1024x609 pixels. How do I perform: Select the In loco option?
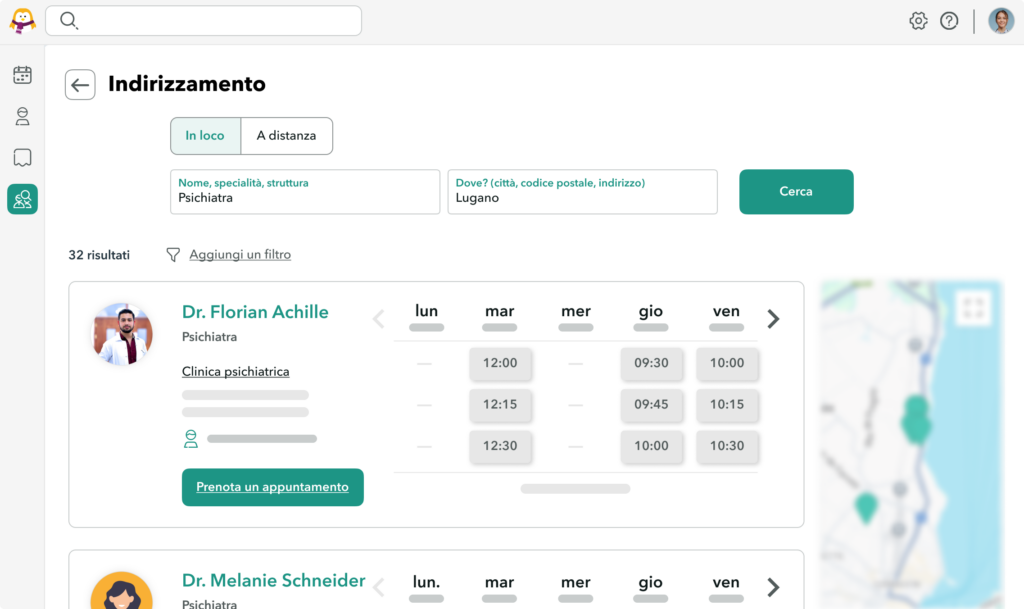[x=205, y=135]
